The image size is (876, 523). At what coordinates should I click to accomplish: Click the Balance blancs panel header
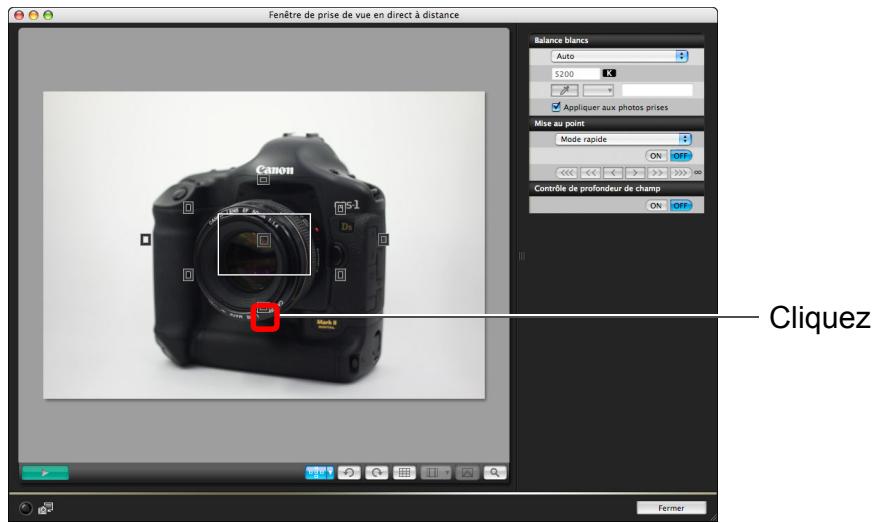click(x=616, y=40)
